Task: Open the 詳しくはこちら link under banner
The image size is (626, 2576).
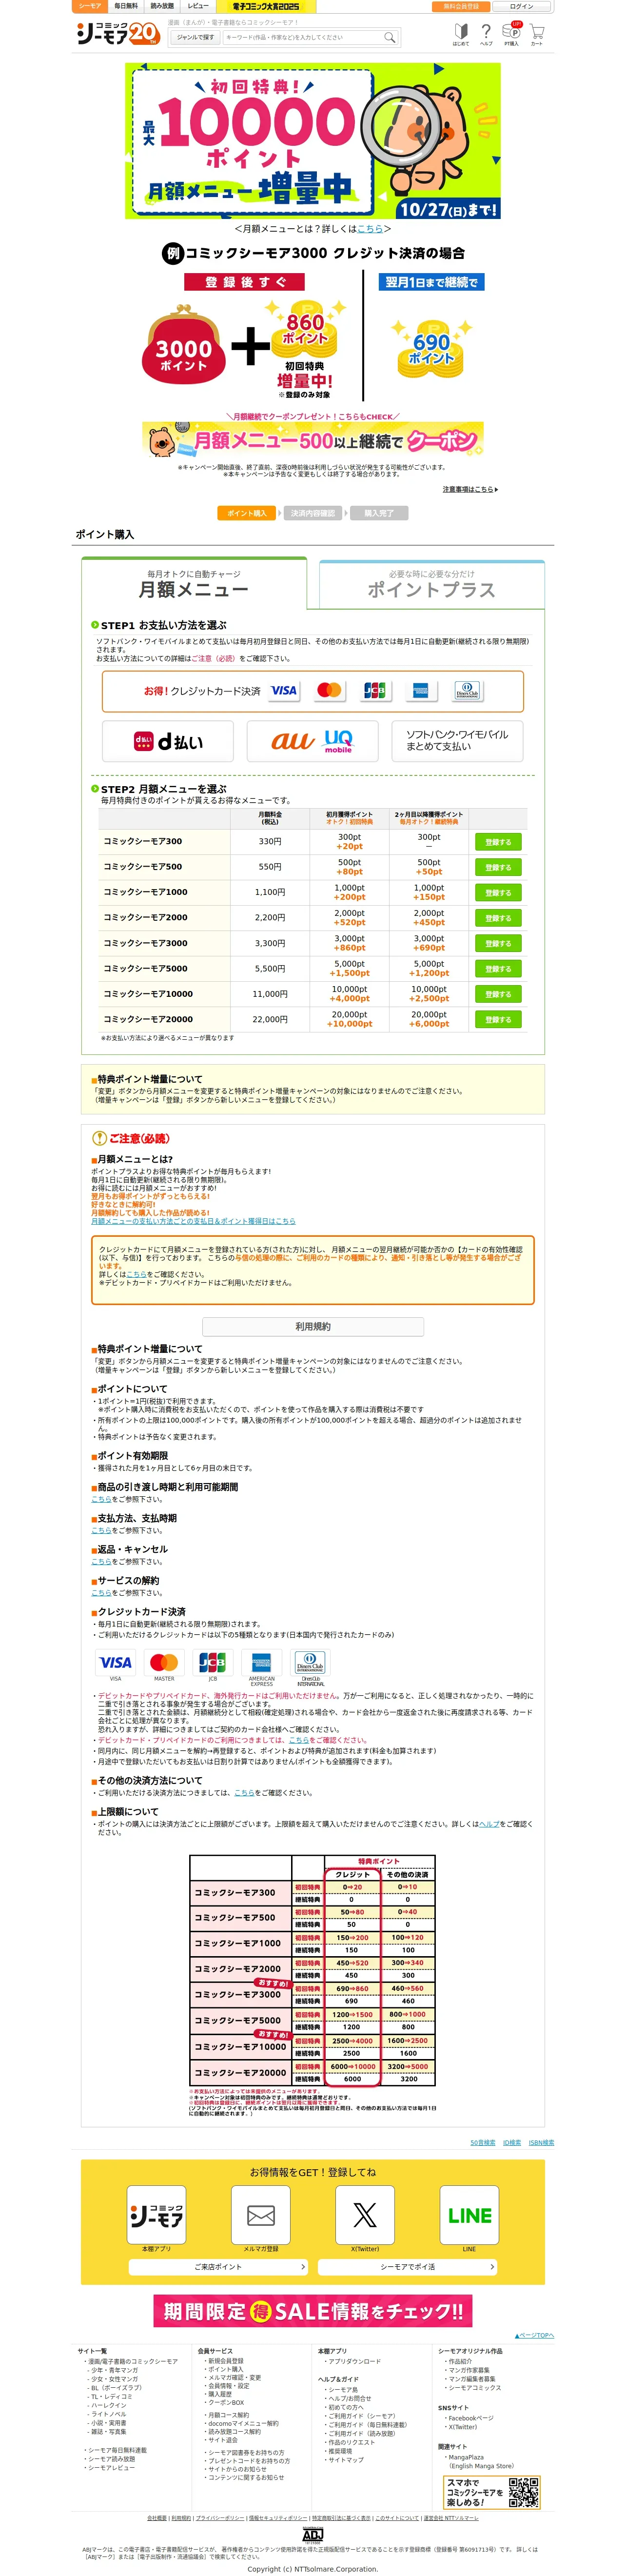Action: click(370, 229)
